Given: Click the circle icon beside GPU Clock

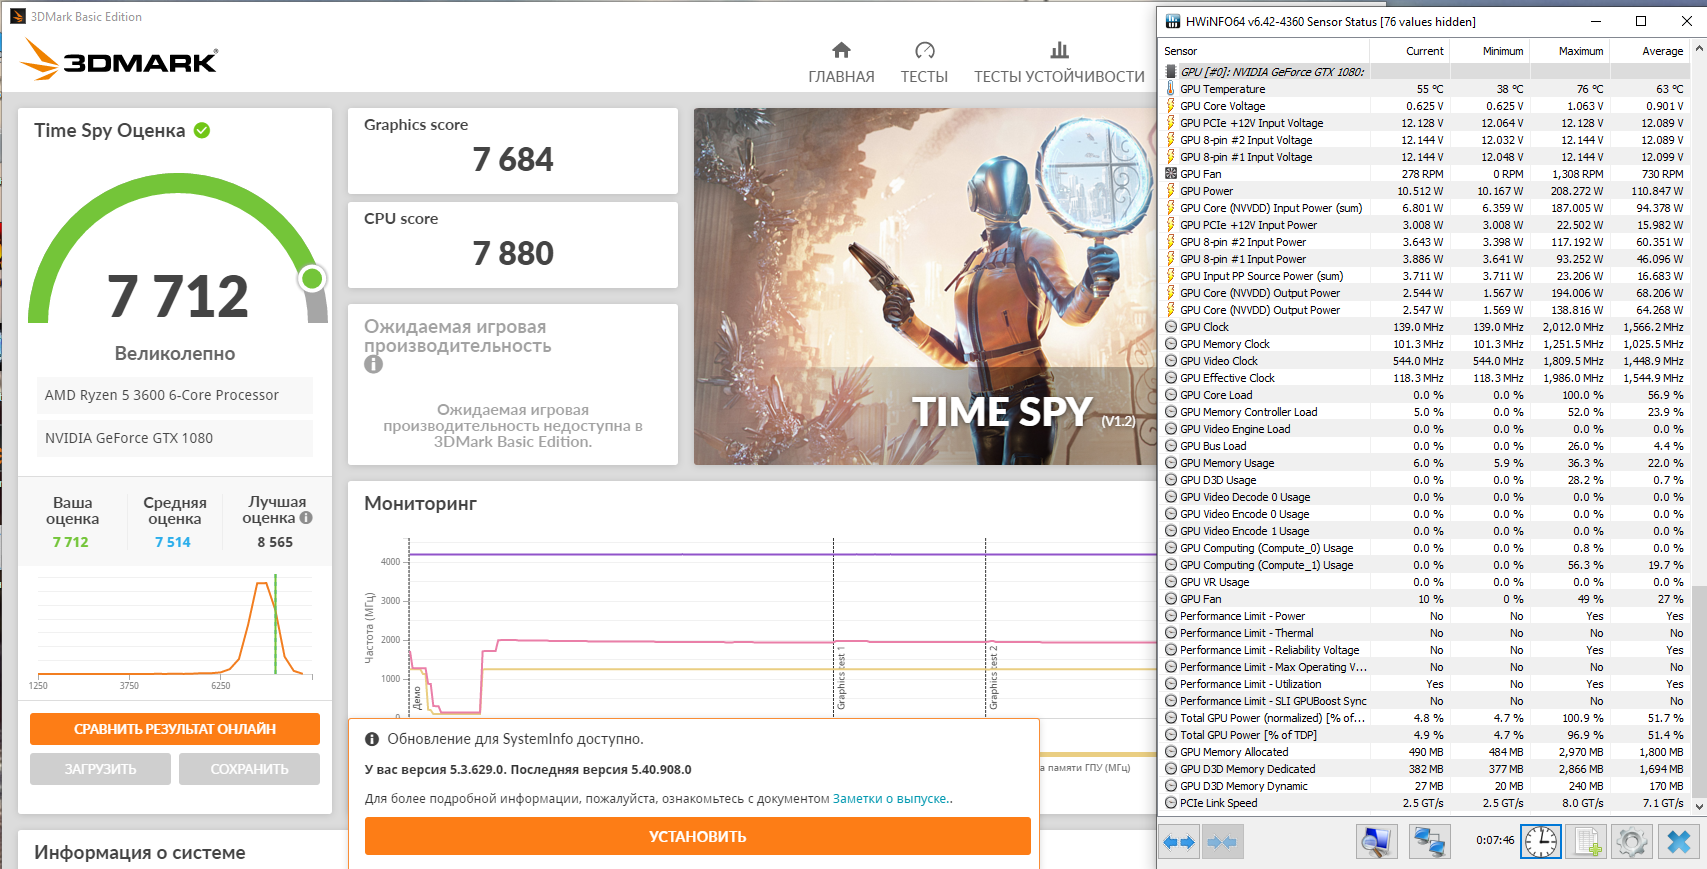Looking at the screenshot, I should (1171, 327).
